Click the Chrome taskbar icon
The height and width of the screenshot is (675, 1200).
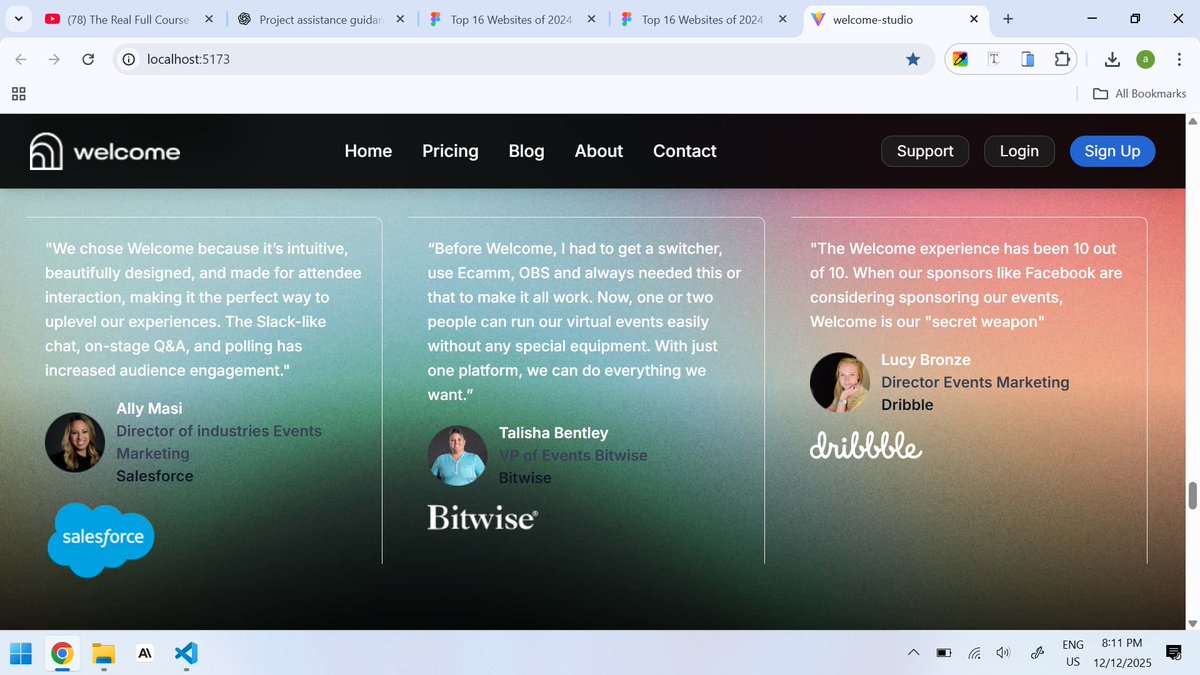[x=62, y=654]
